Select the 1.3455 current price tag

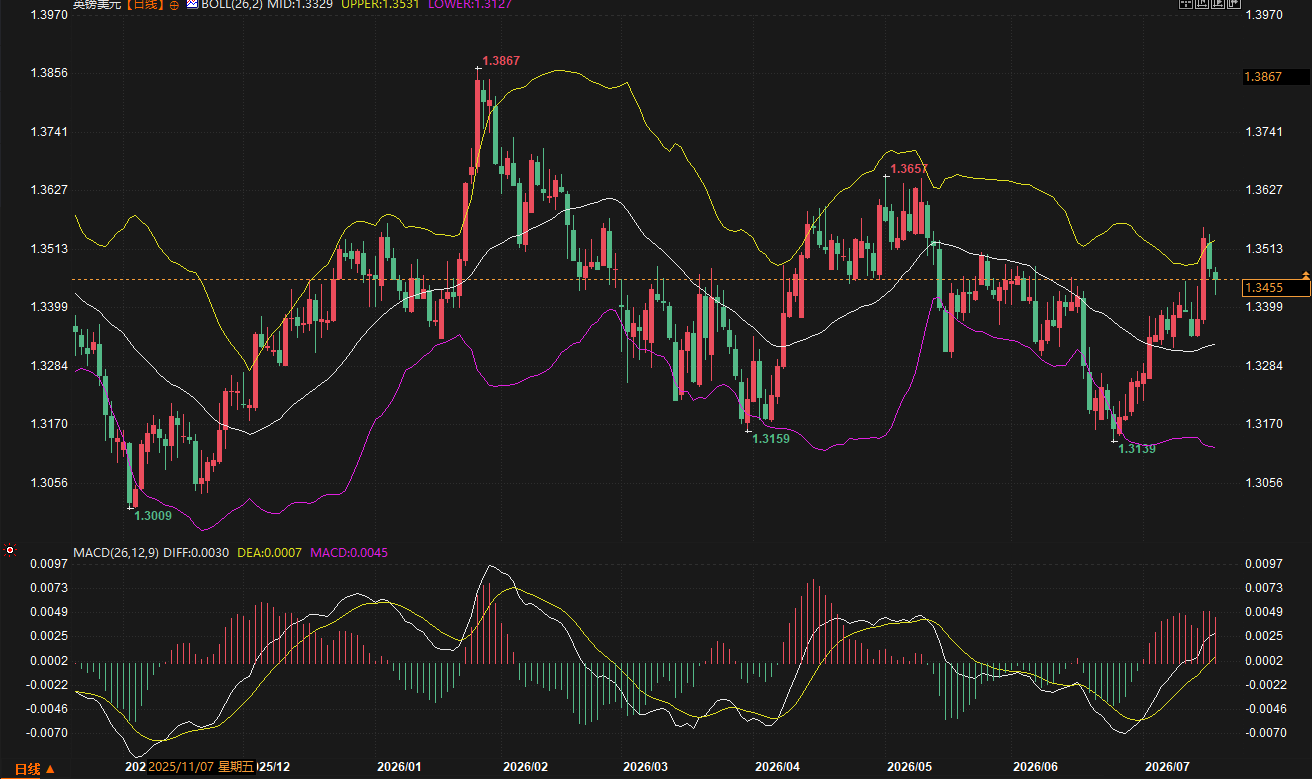coord(1275,288)
